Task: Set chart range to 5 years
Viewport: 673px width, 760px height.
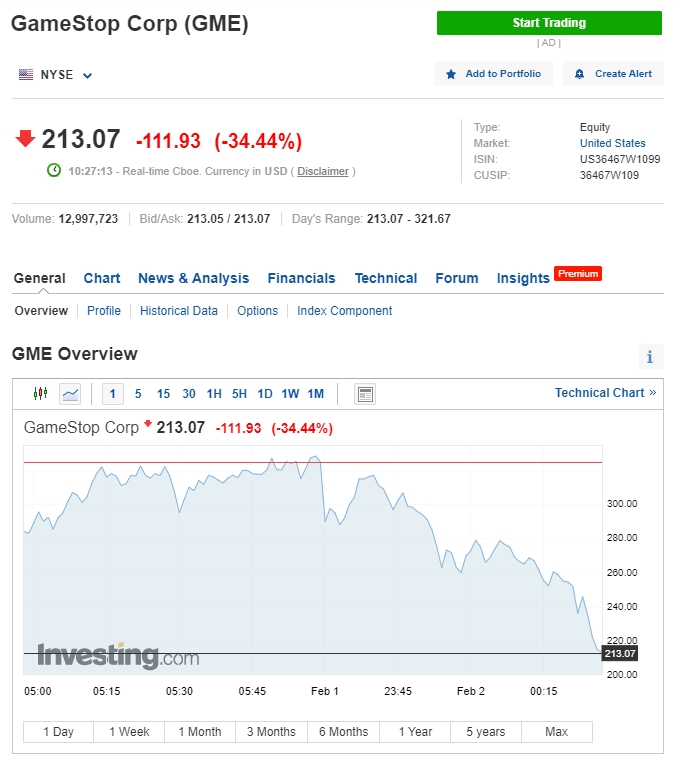Action: [486, 731]
